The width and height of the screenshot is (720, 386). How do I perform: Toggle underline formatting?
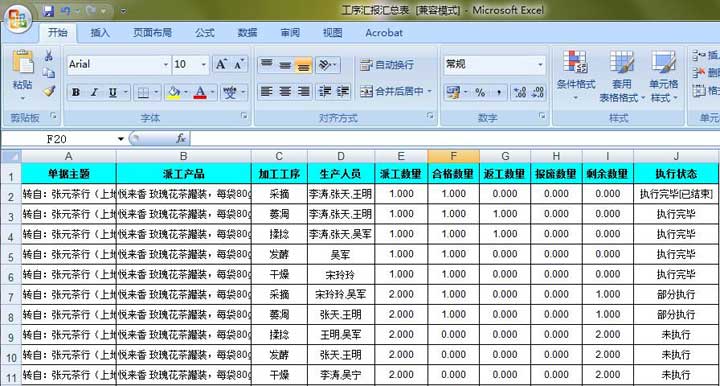(112, 92)
